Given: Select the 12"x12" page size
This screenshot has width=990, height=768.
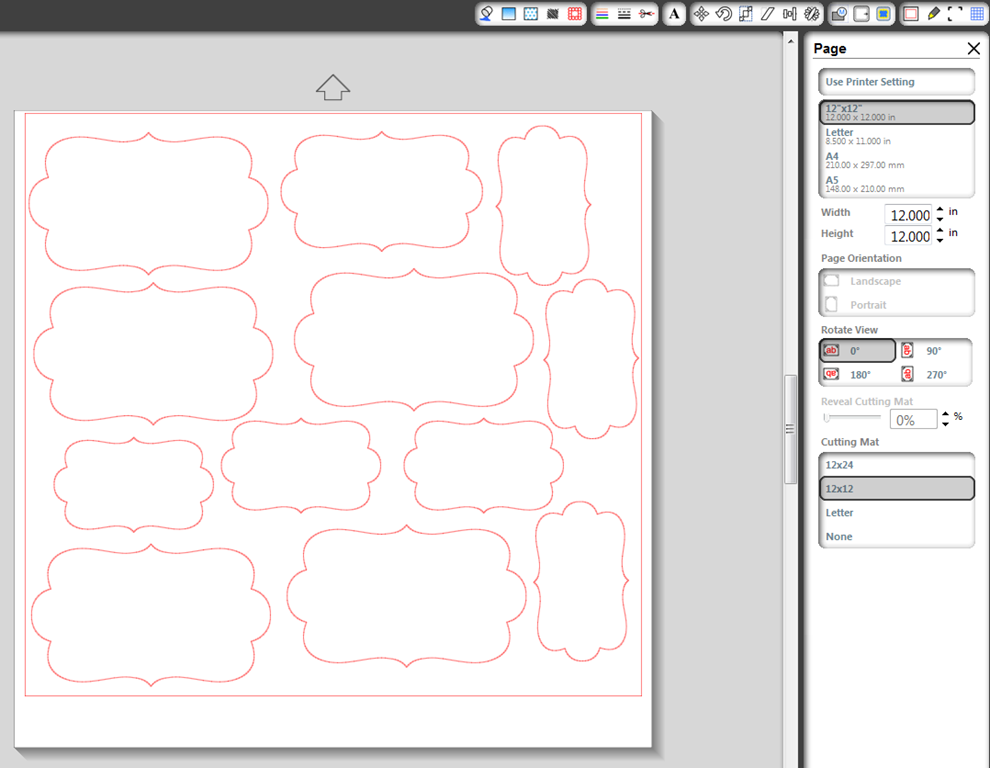Looking at the screenshot, I should 897,112.
